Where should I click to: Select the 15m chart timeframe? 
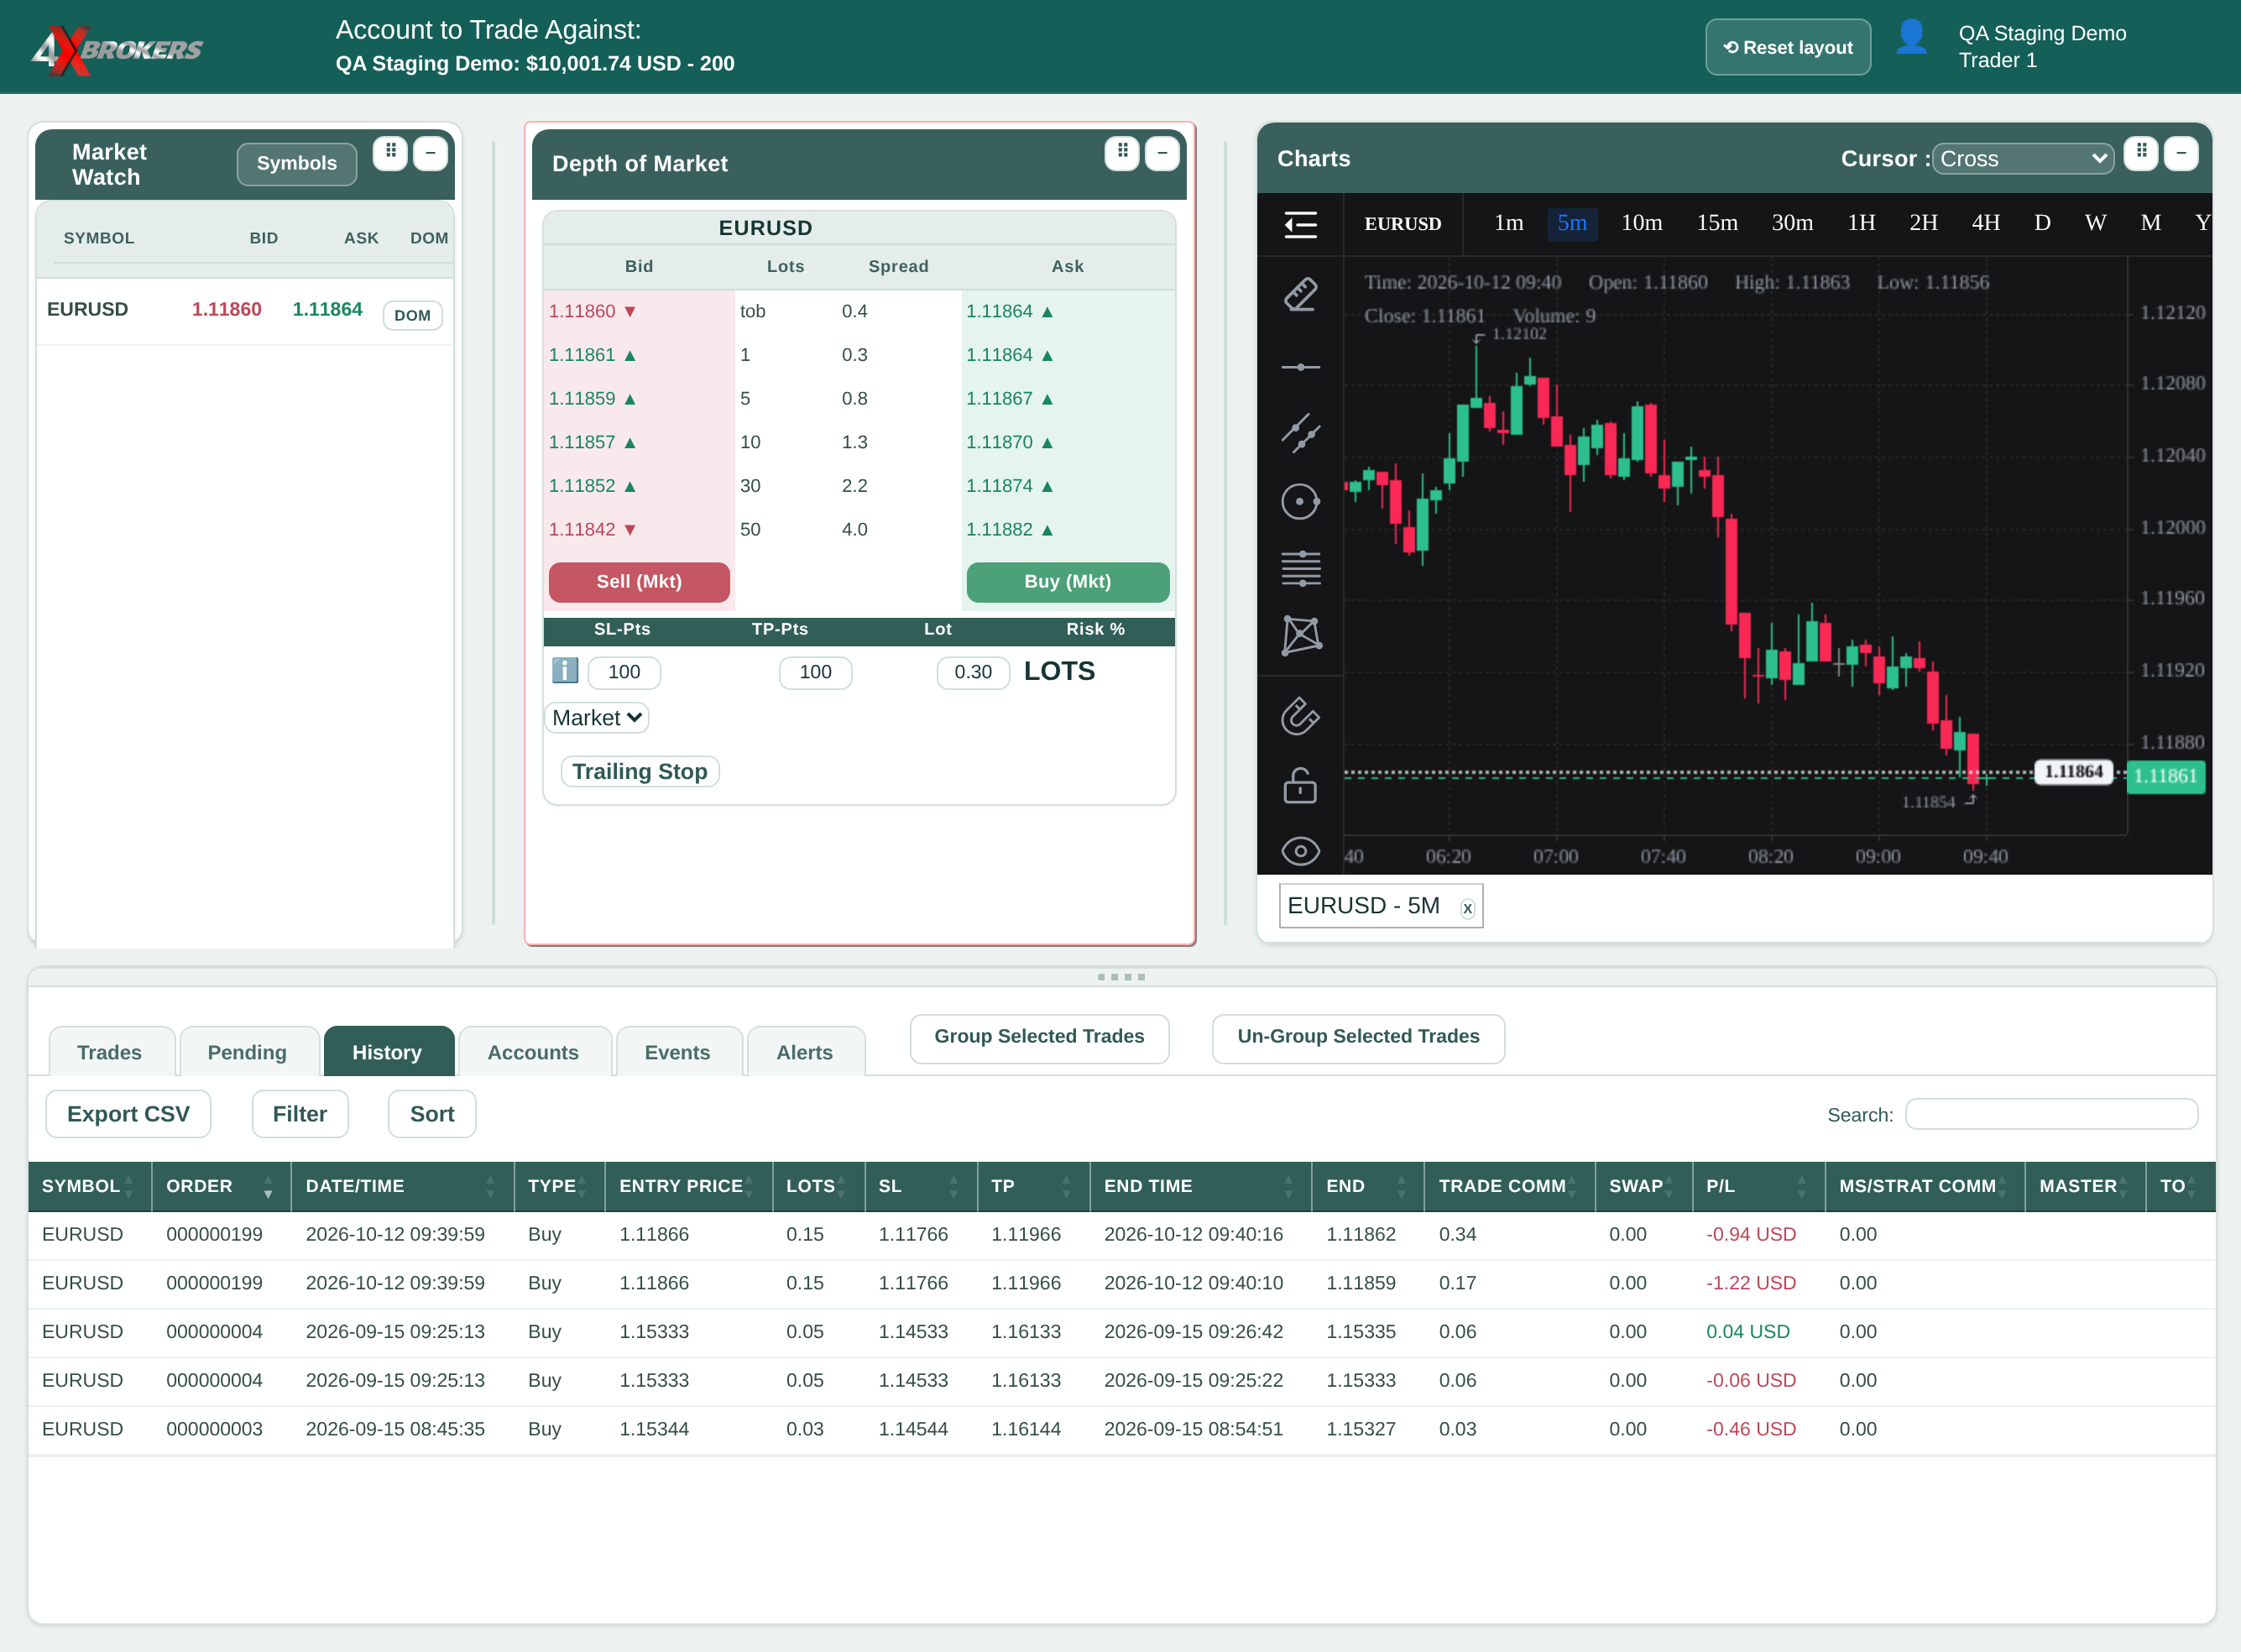point(1716,222)
